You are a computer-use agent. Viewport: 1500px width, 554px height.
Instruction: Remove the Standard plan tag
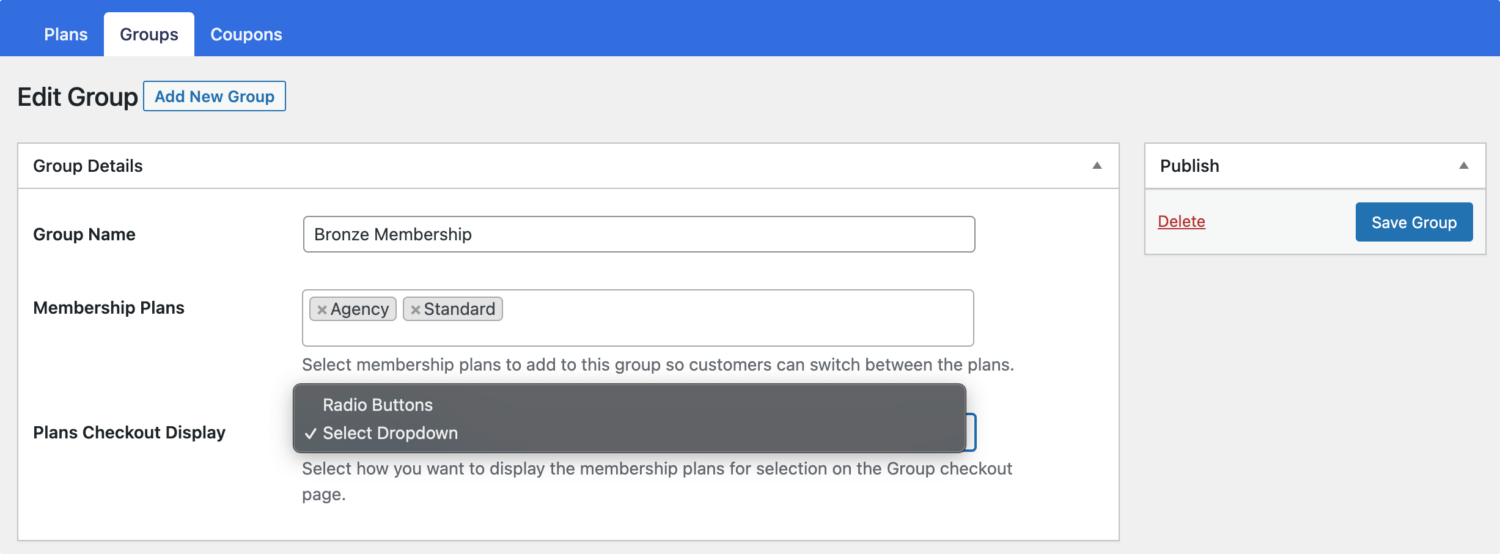click(x=415, y=310)
